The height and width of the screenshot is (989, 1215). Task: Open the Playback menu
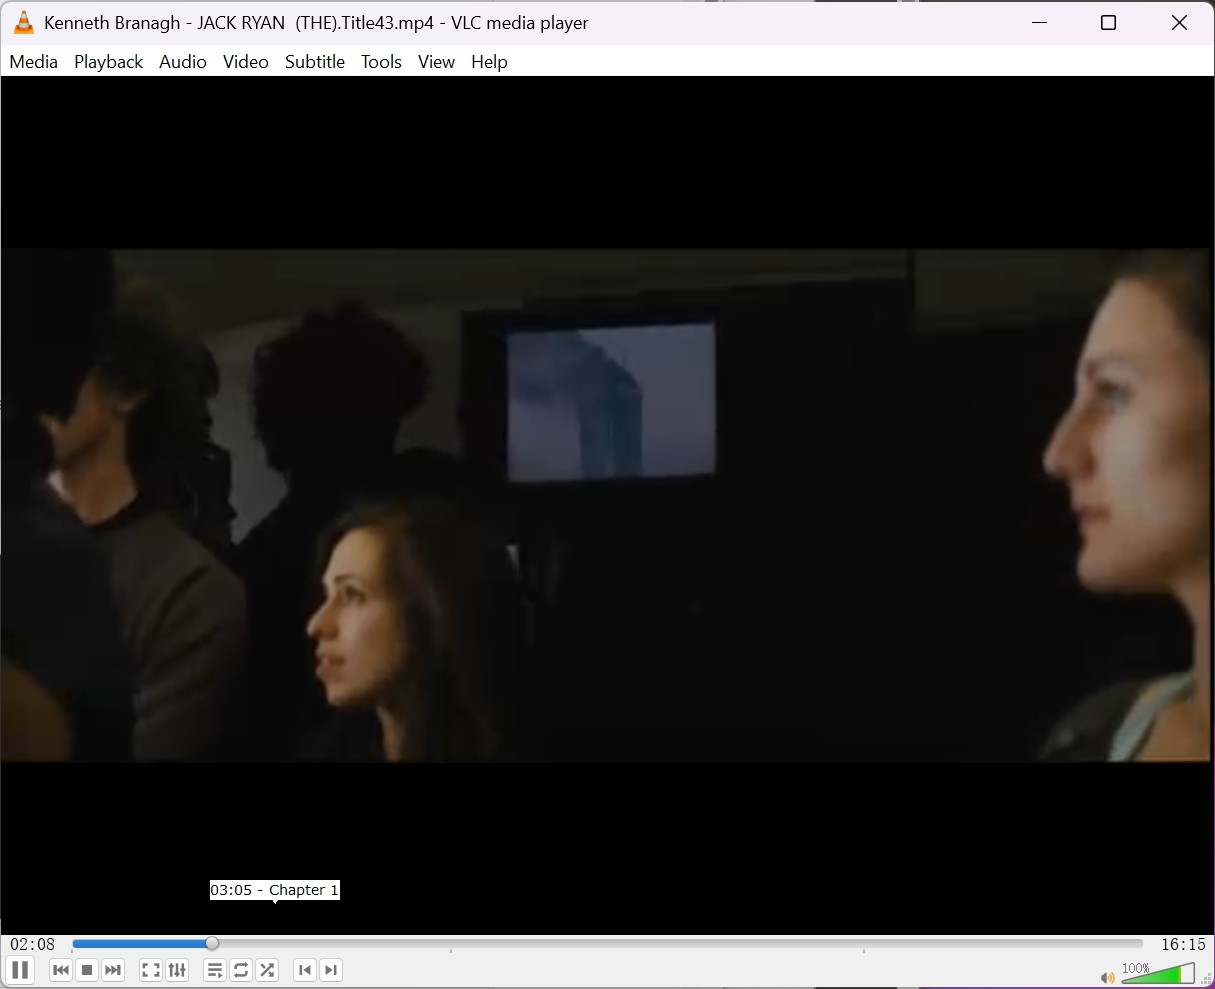click(107, 61)
